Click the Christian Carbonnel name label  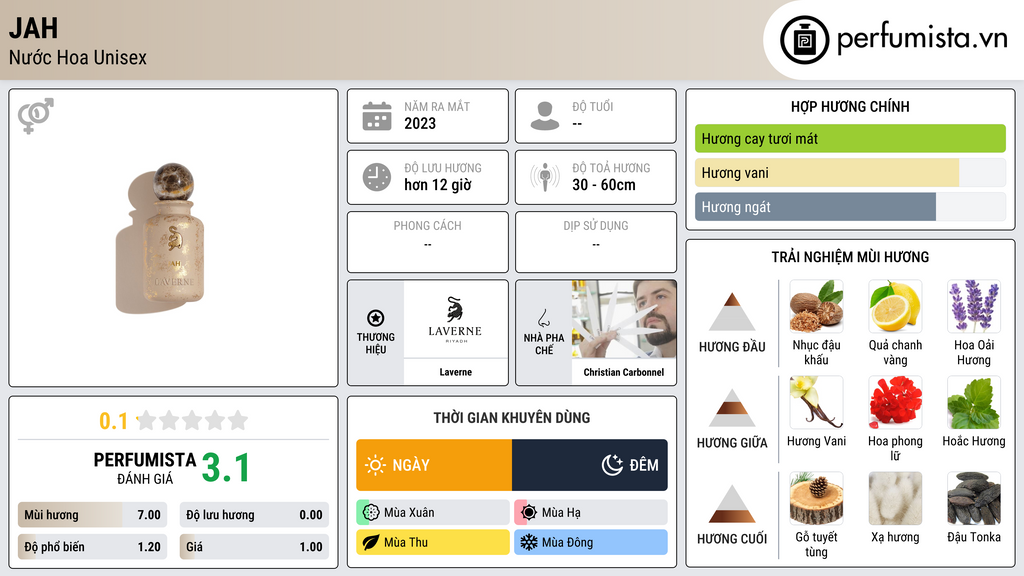(624, 372)
